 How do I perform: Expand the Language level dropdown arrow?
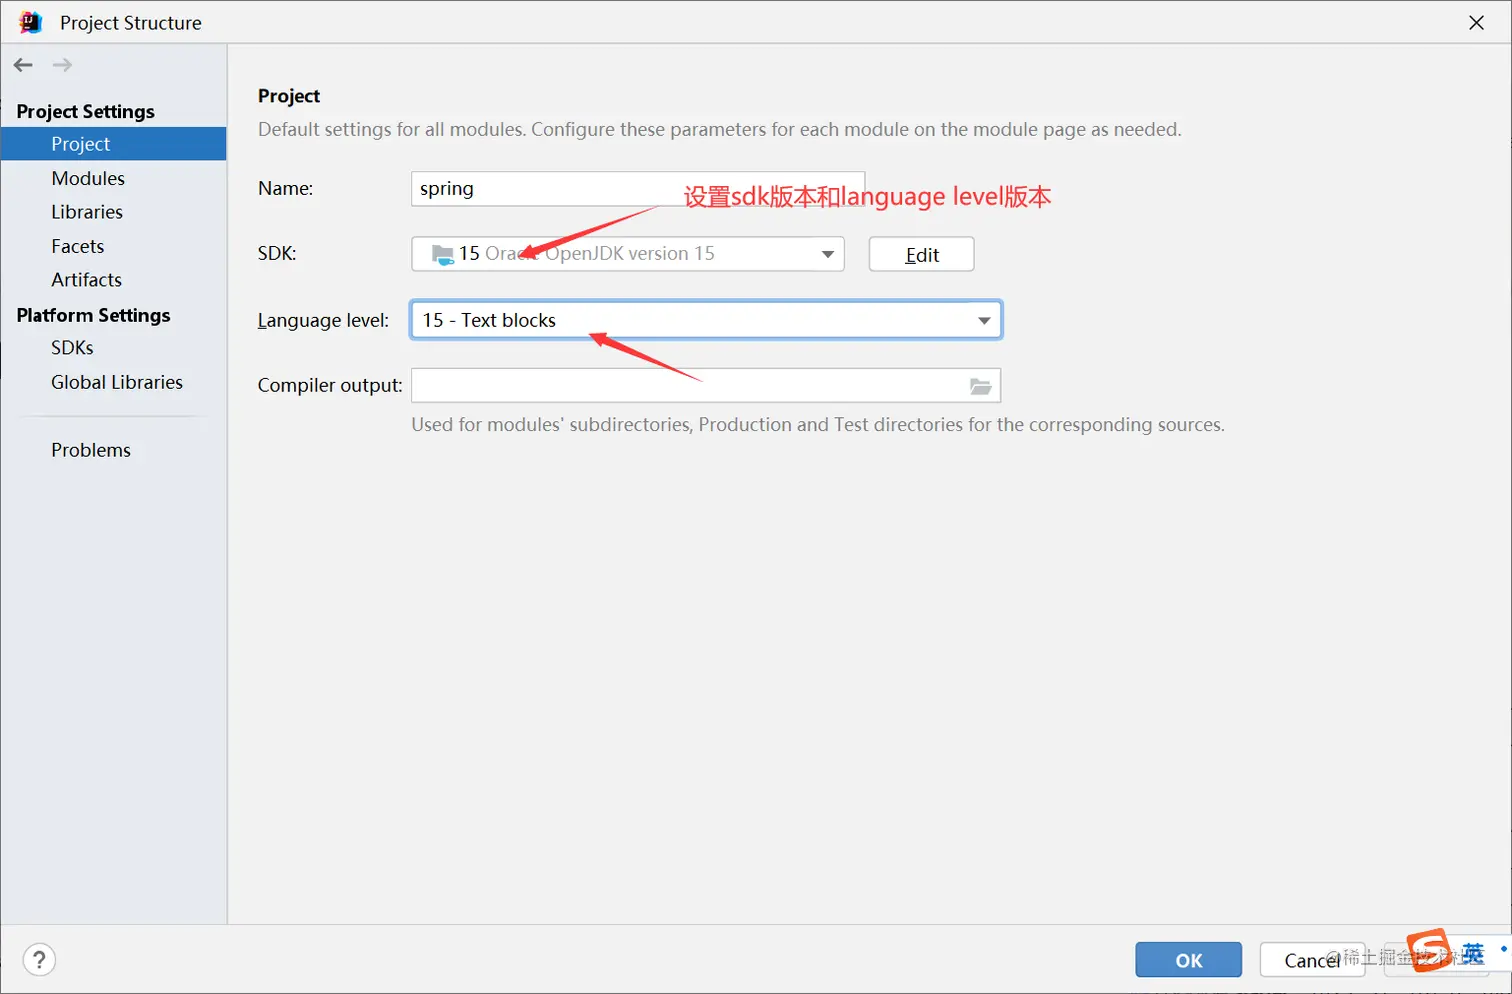click(984, 321)
